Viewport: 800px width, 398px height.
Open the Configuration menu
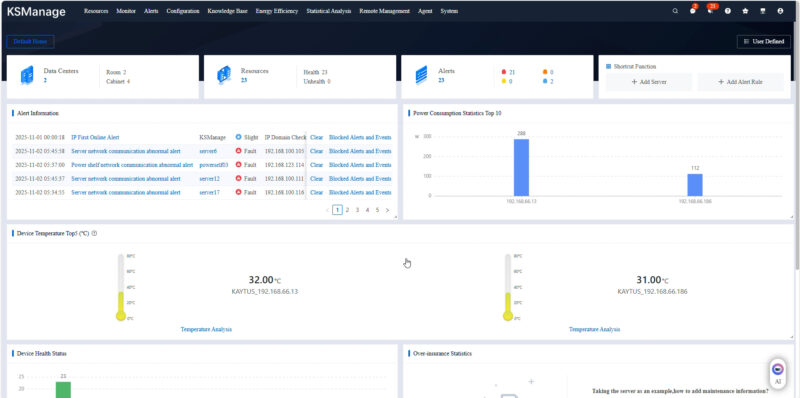[183, 11]
